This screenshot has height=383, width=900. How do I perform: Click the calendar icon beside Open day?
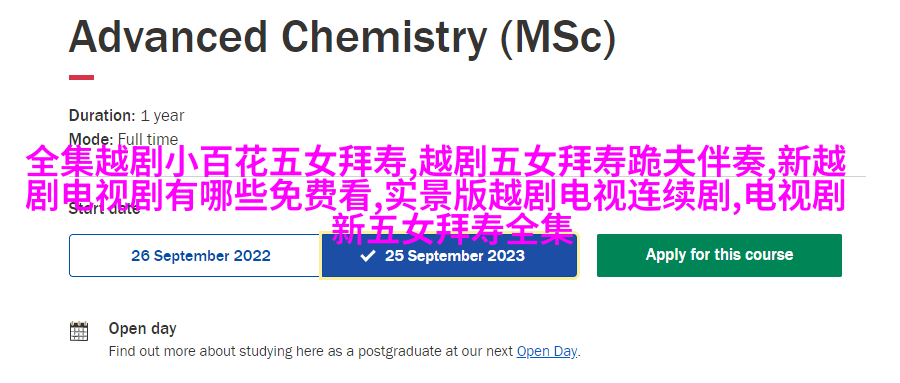(x=79, y=331)
